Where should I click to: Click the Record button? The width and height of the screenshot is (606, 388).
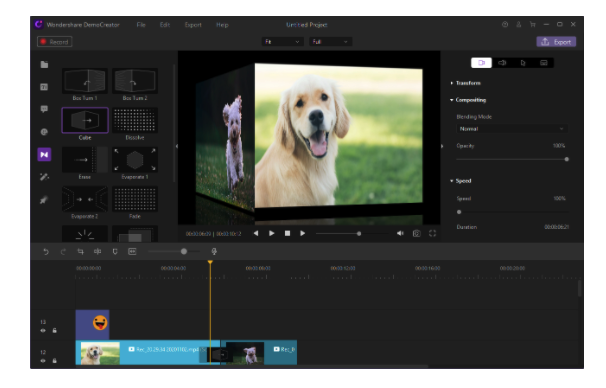(x=54, y=42)
